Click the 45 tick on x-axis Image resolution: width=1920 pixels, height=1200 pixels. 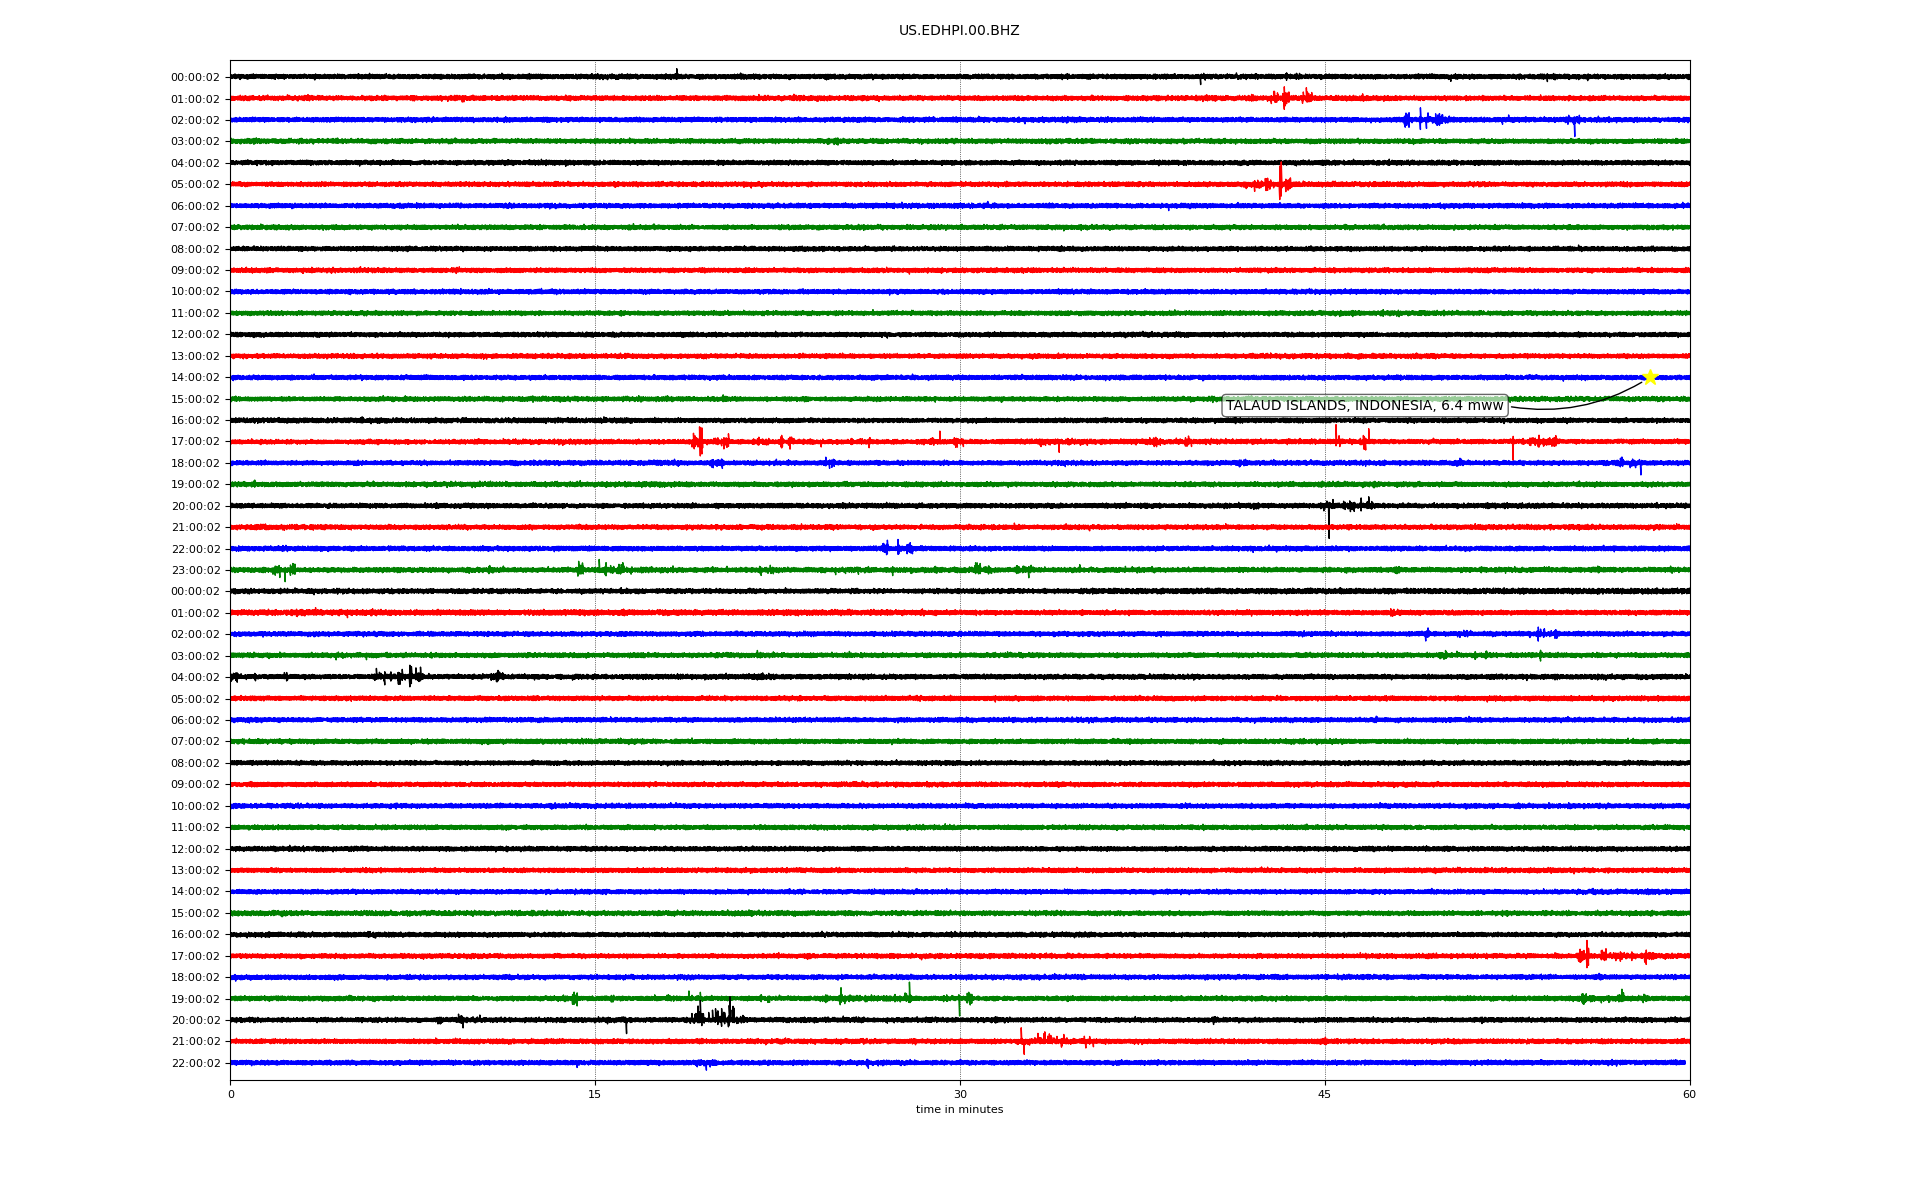tap(1325, 1094)
